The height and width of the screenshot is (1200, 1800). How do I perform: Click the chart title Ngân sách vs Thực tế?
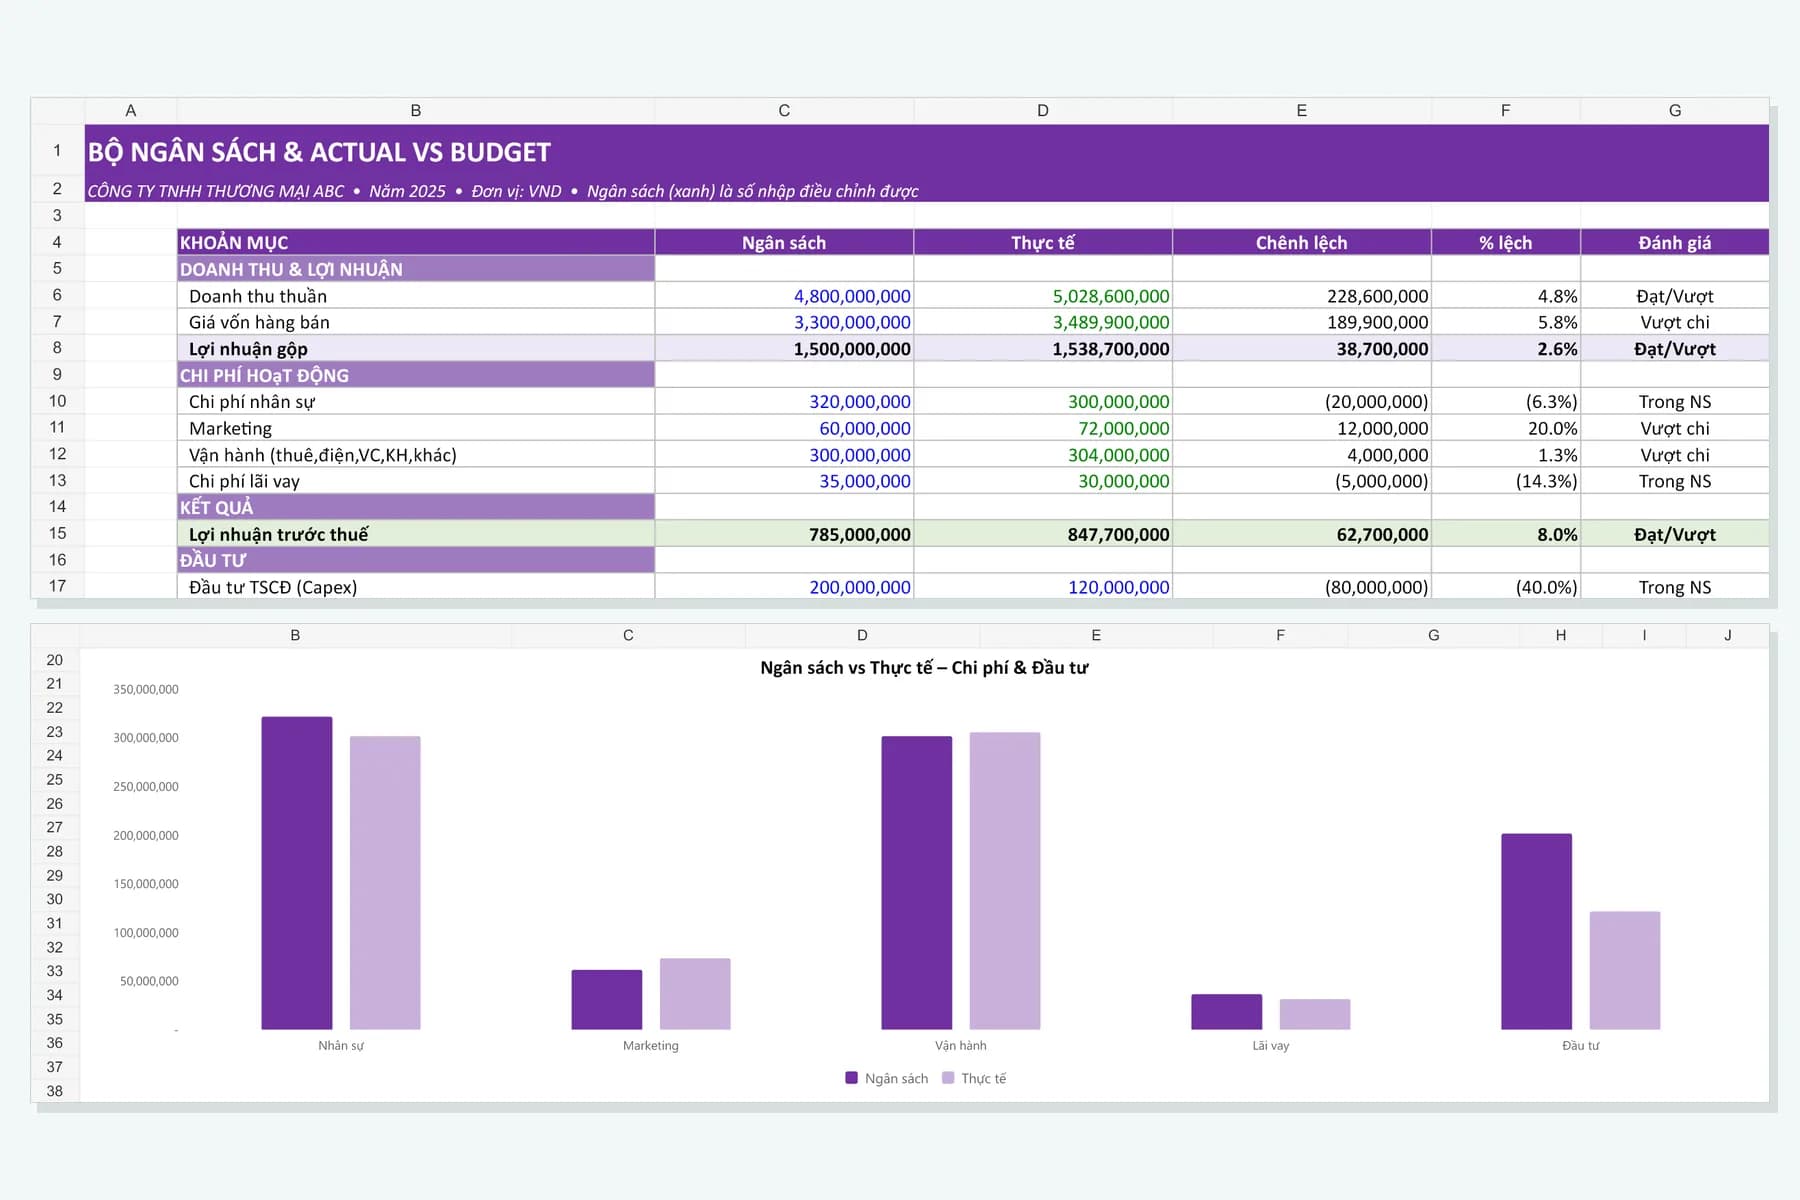pyautogui.click(x=924, y=668)
